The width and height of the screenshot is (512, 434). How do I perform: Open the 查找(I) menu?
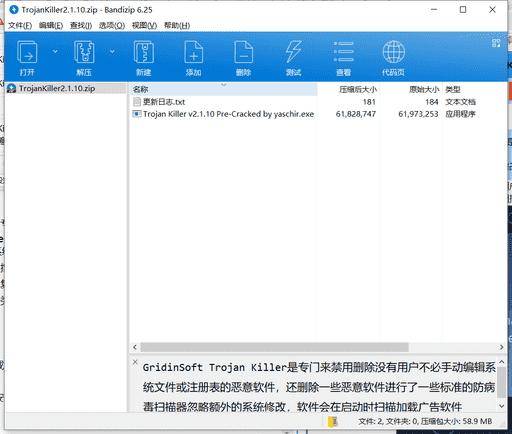pyautogui.click(x=81, y=26)
